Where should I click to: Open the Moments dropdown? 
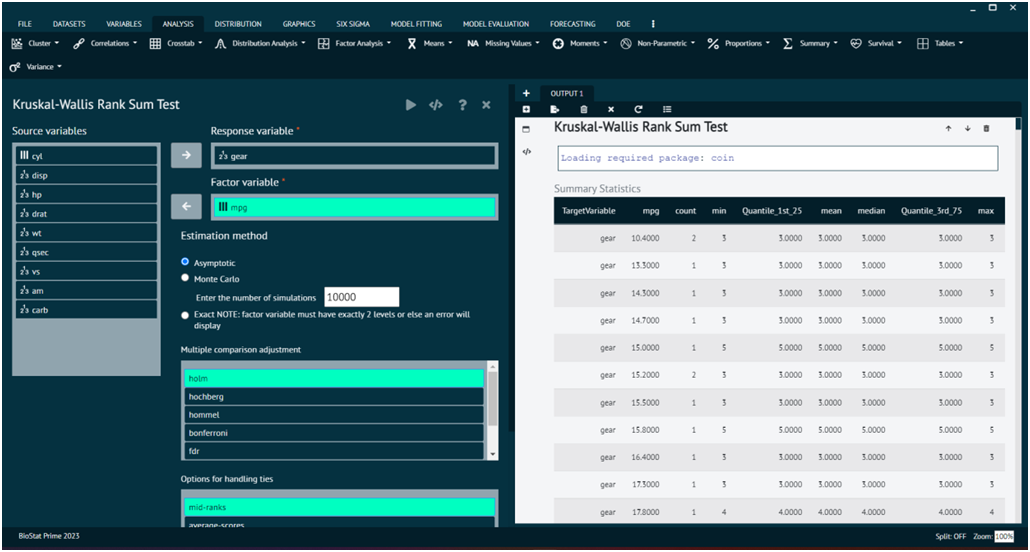(579, 43)
